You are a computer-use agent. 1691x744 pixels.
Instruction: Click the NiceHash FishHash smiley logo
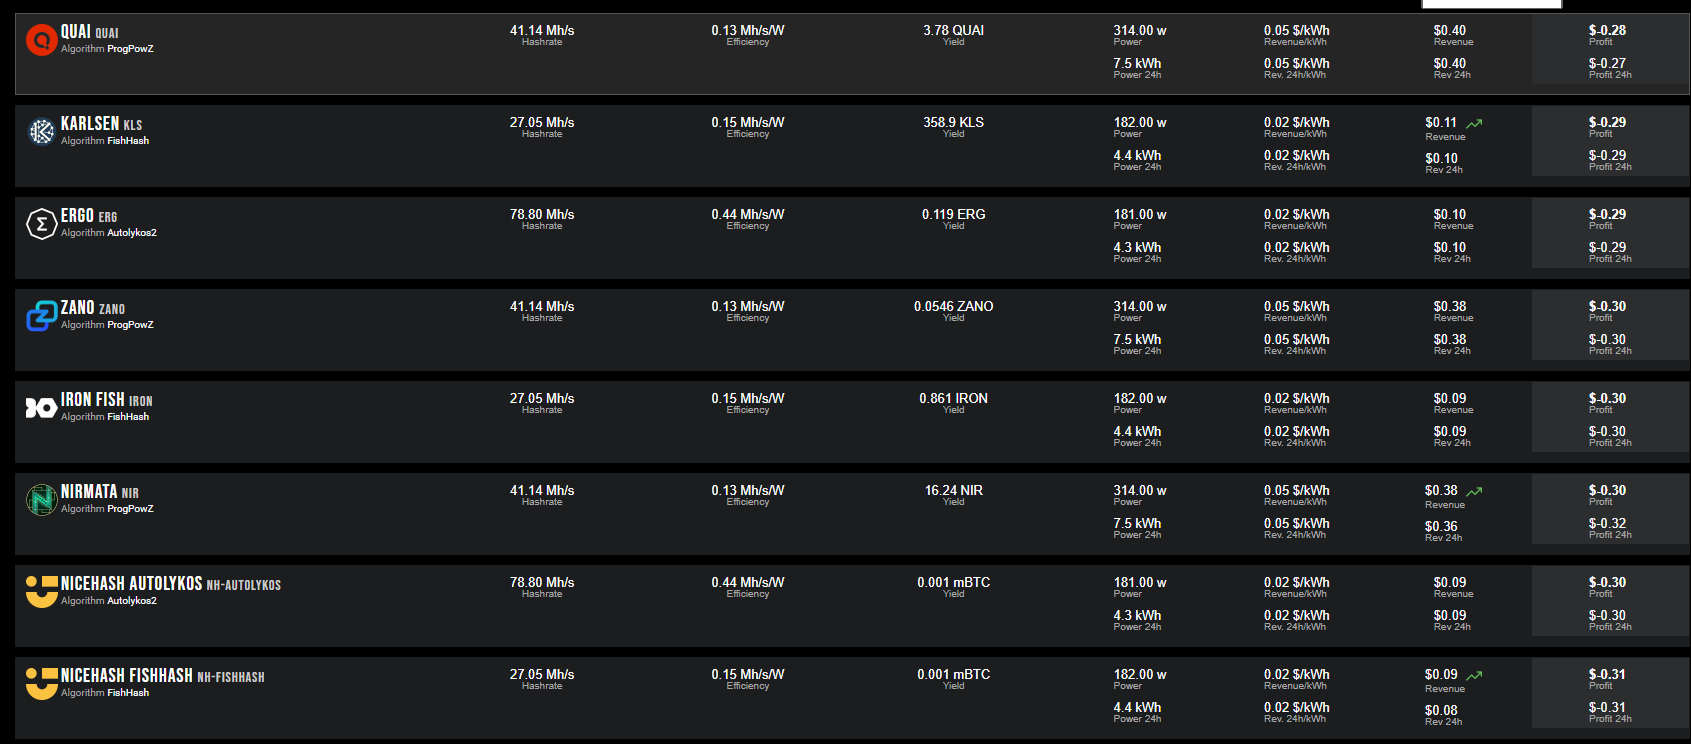point(41,683)
